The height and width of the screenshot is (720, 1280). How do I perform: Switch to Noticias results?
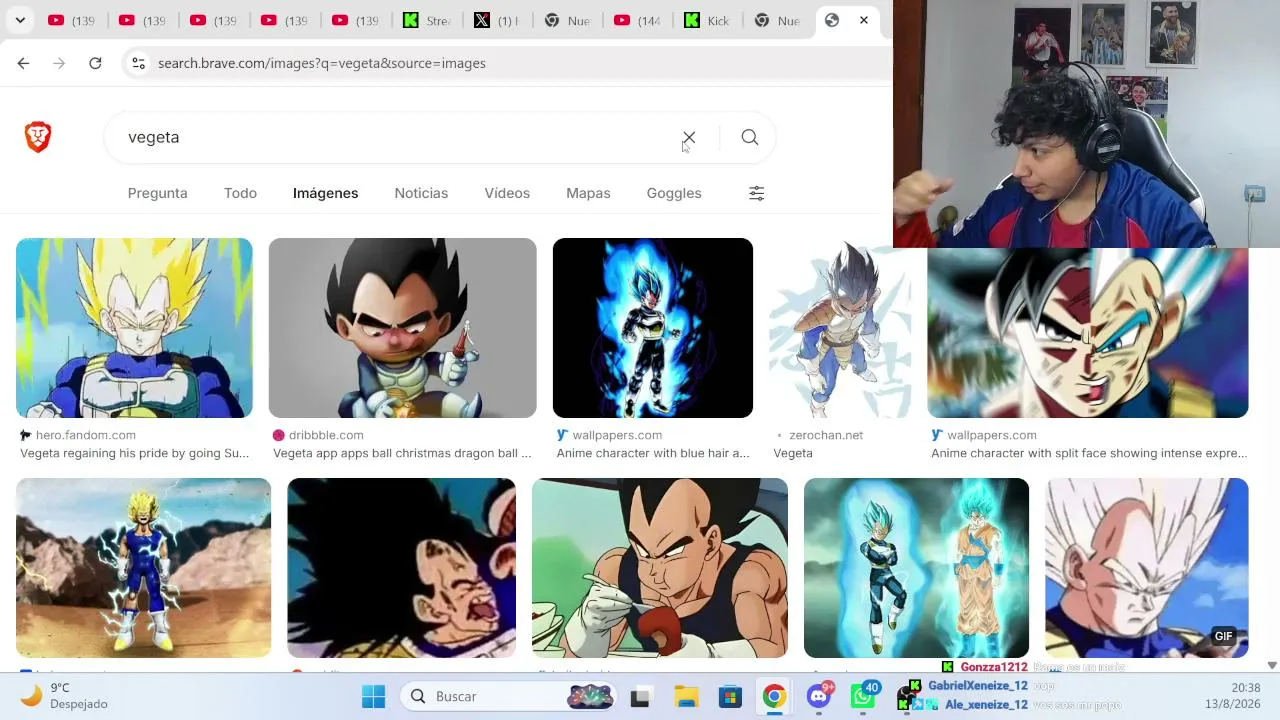pyautogui.click(x=421, y=193)
